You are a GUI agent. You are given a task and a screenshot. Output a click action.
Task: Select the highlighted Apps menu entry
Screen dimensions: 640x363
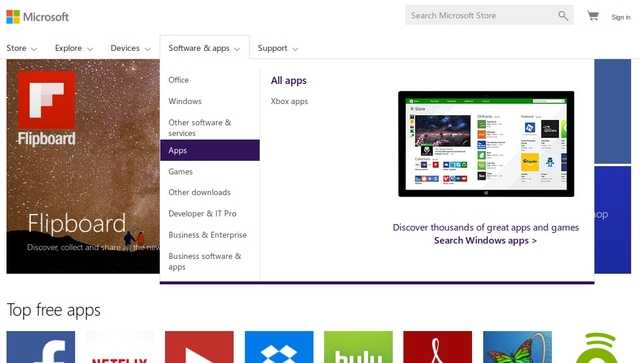pos(210,150)
